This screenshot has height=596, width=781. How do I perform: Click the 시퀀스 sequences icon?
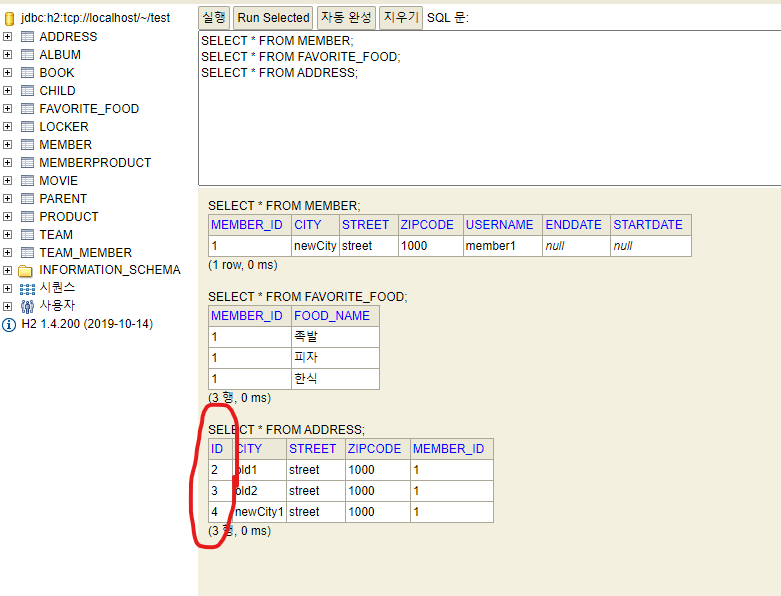pos(27,289)
